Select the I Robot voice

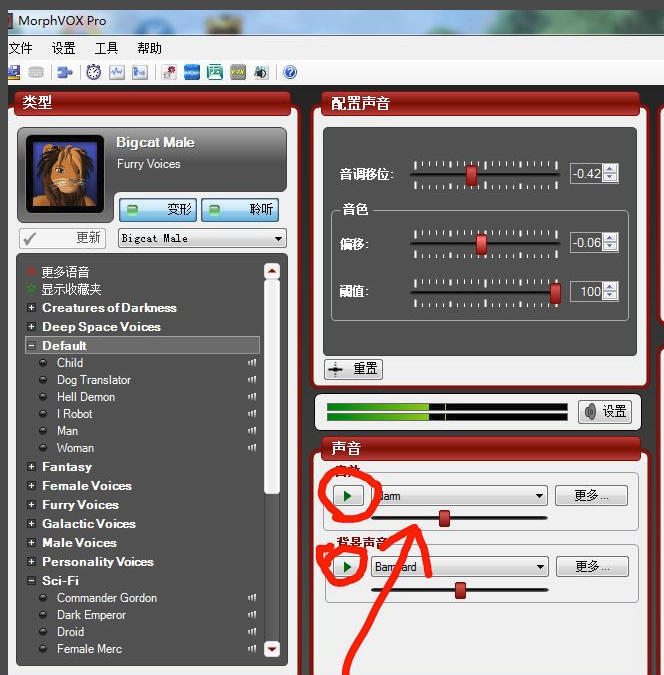(x=74, y=414)
